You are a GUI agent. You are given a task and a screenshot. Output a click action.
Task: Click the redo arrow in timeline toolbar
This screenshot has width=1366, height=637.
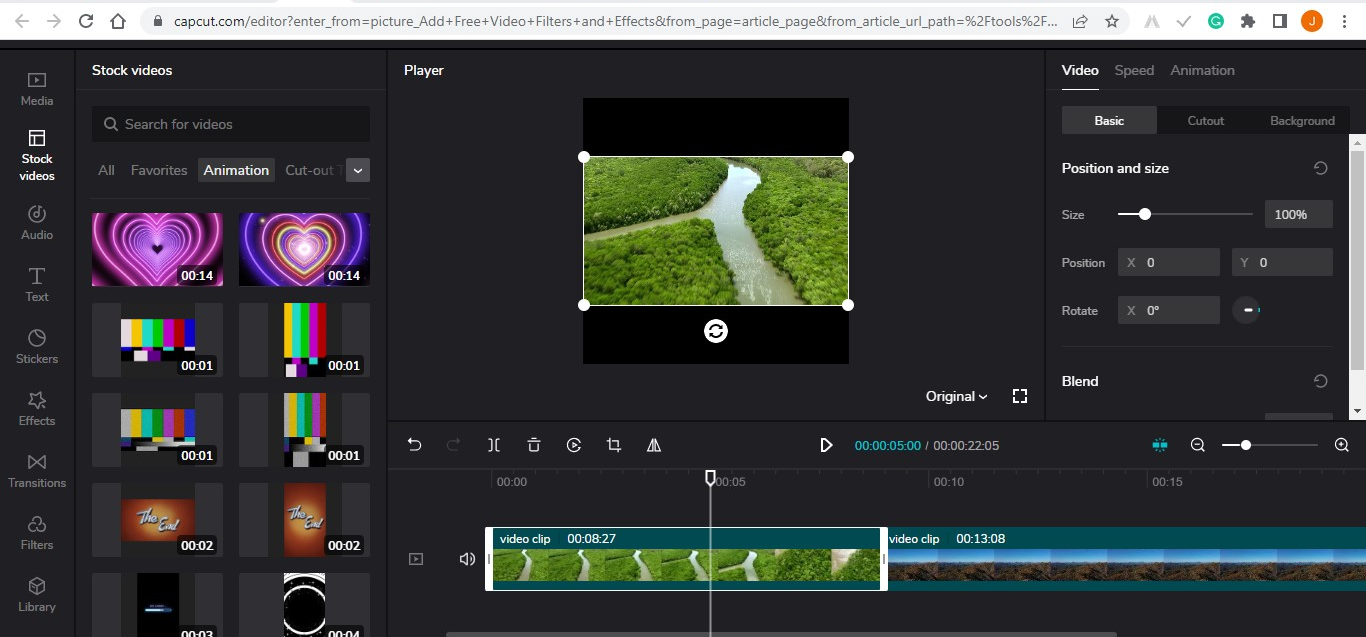point(454,445)
